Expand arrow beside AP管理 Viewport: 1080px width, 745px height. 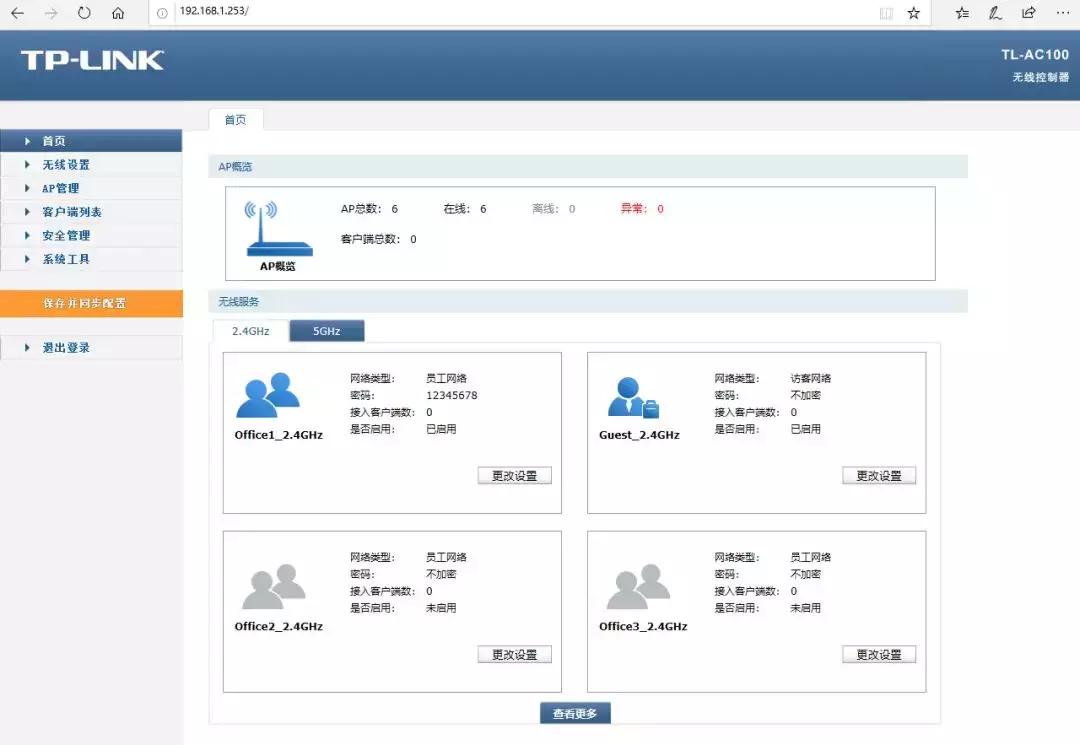click(x=28, y=188)
